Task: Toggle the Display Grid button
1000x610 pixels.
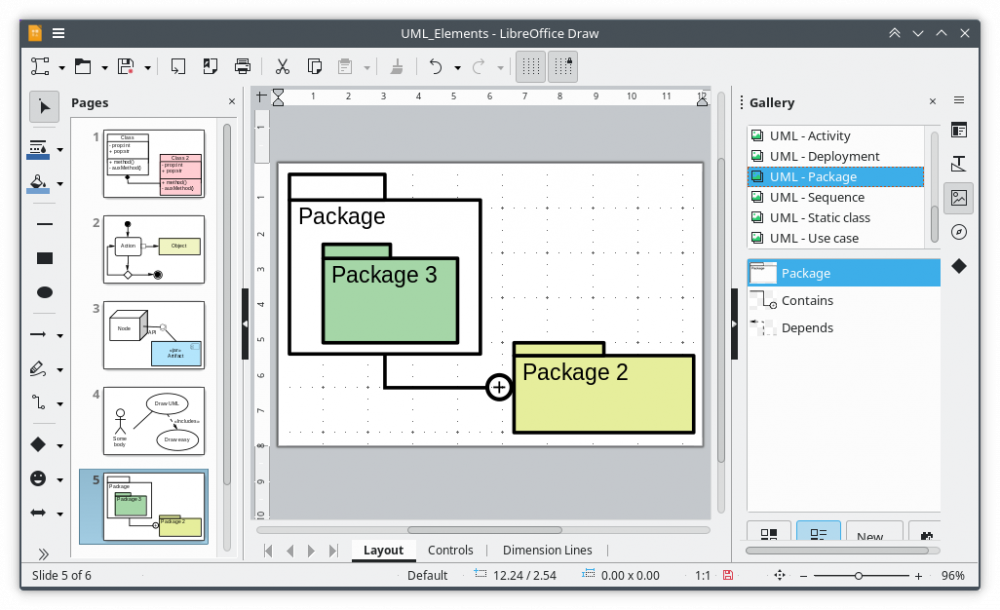Action: 531,66
